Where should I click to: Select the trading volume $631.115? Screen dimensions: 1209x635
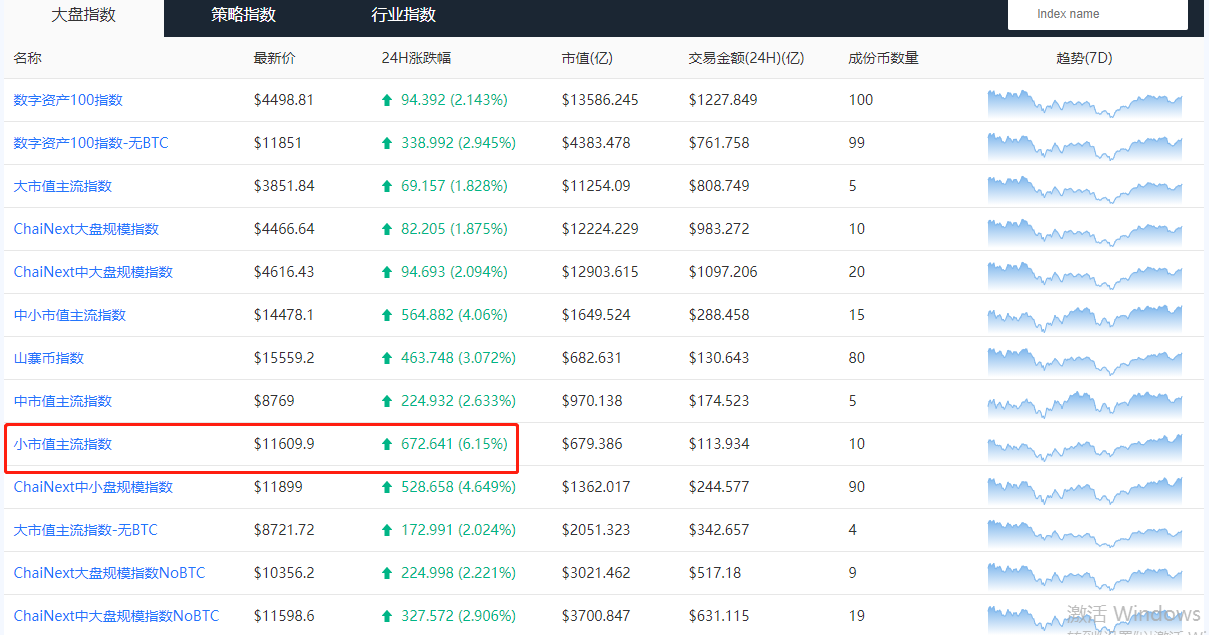point(719,616)
